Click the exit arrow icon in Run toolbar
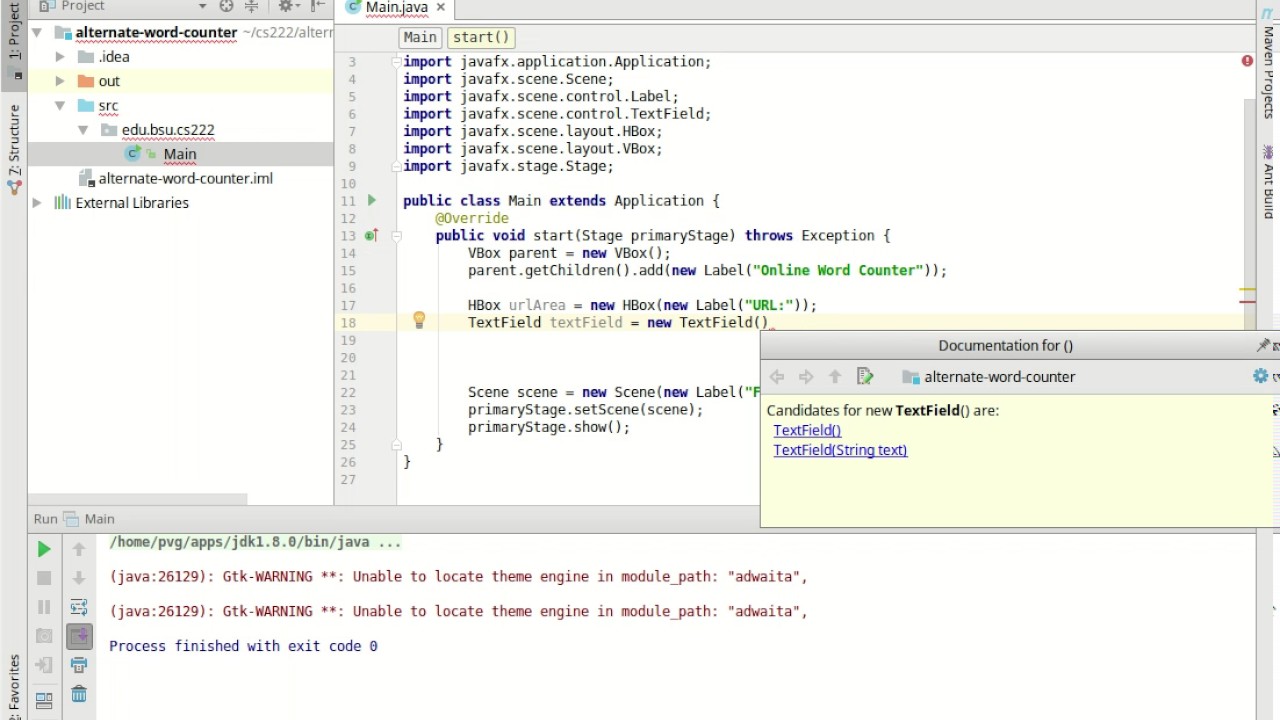 44,665
